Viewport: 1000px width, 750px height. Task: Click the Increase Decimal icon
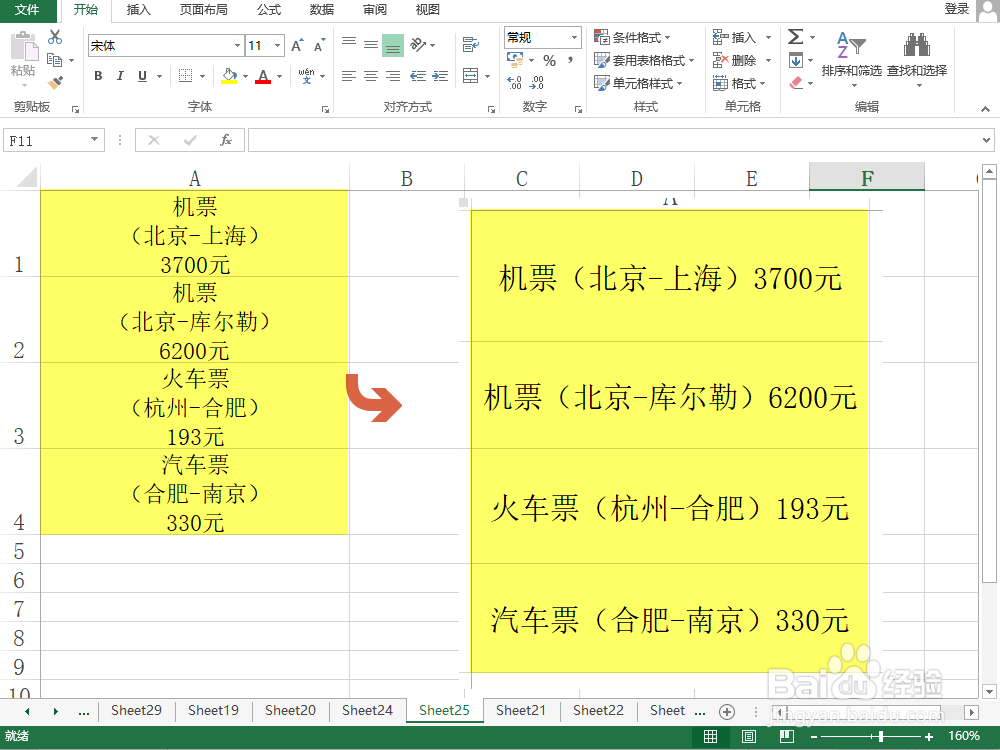point(515,83)
